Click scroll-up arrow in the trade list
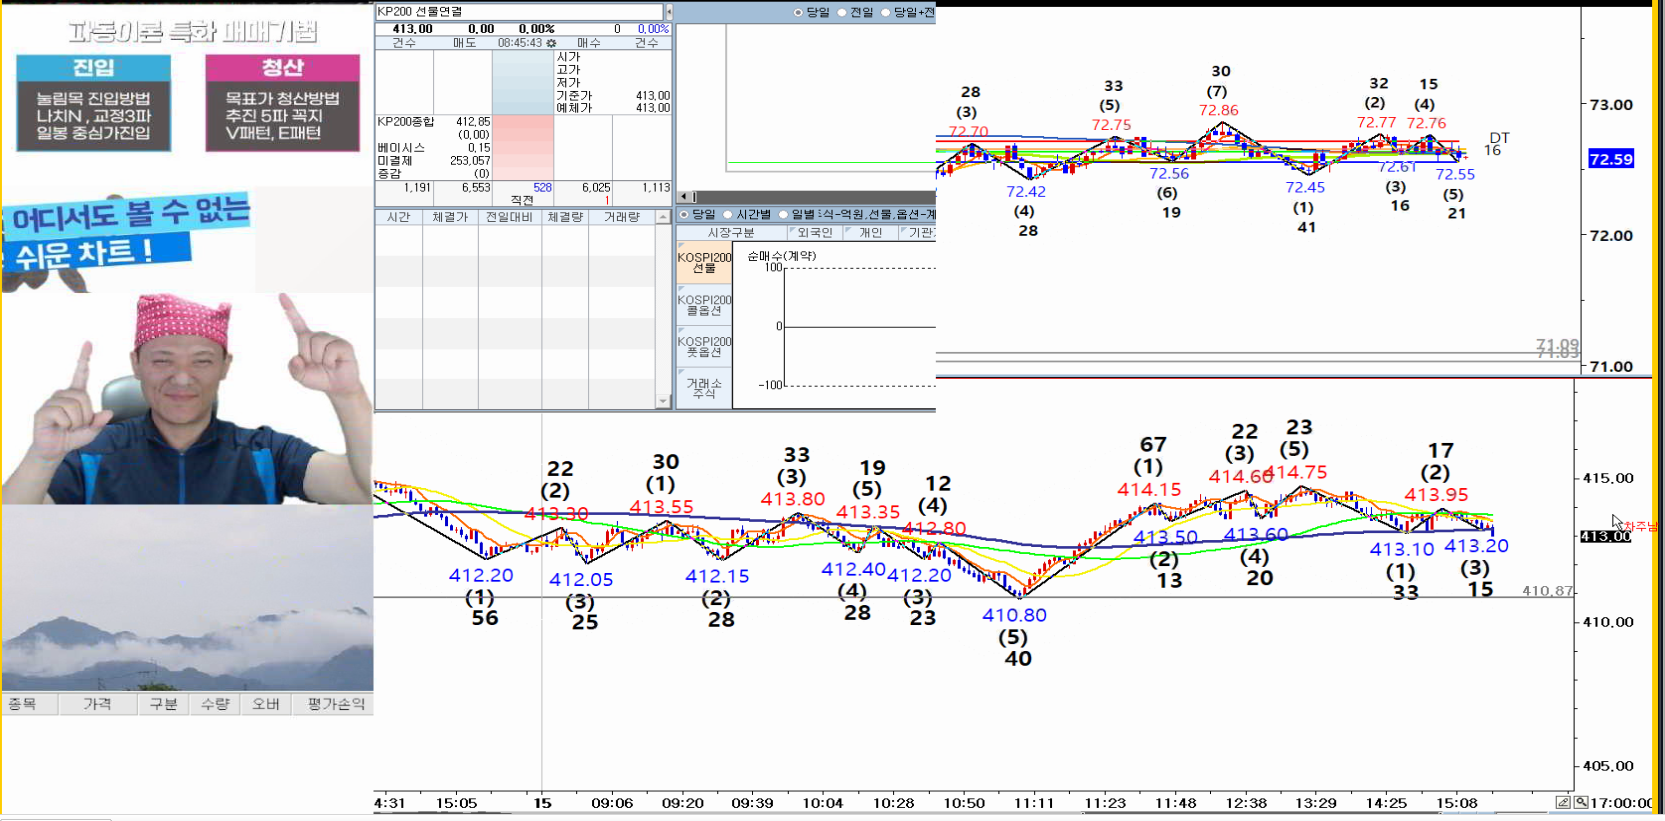Viewport: 1665px width, 821px height. 662,217
